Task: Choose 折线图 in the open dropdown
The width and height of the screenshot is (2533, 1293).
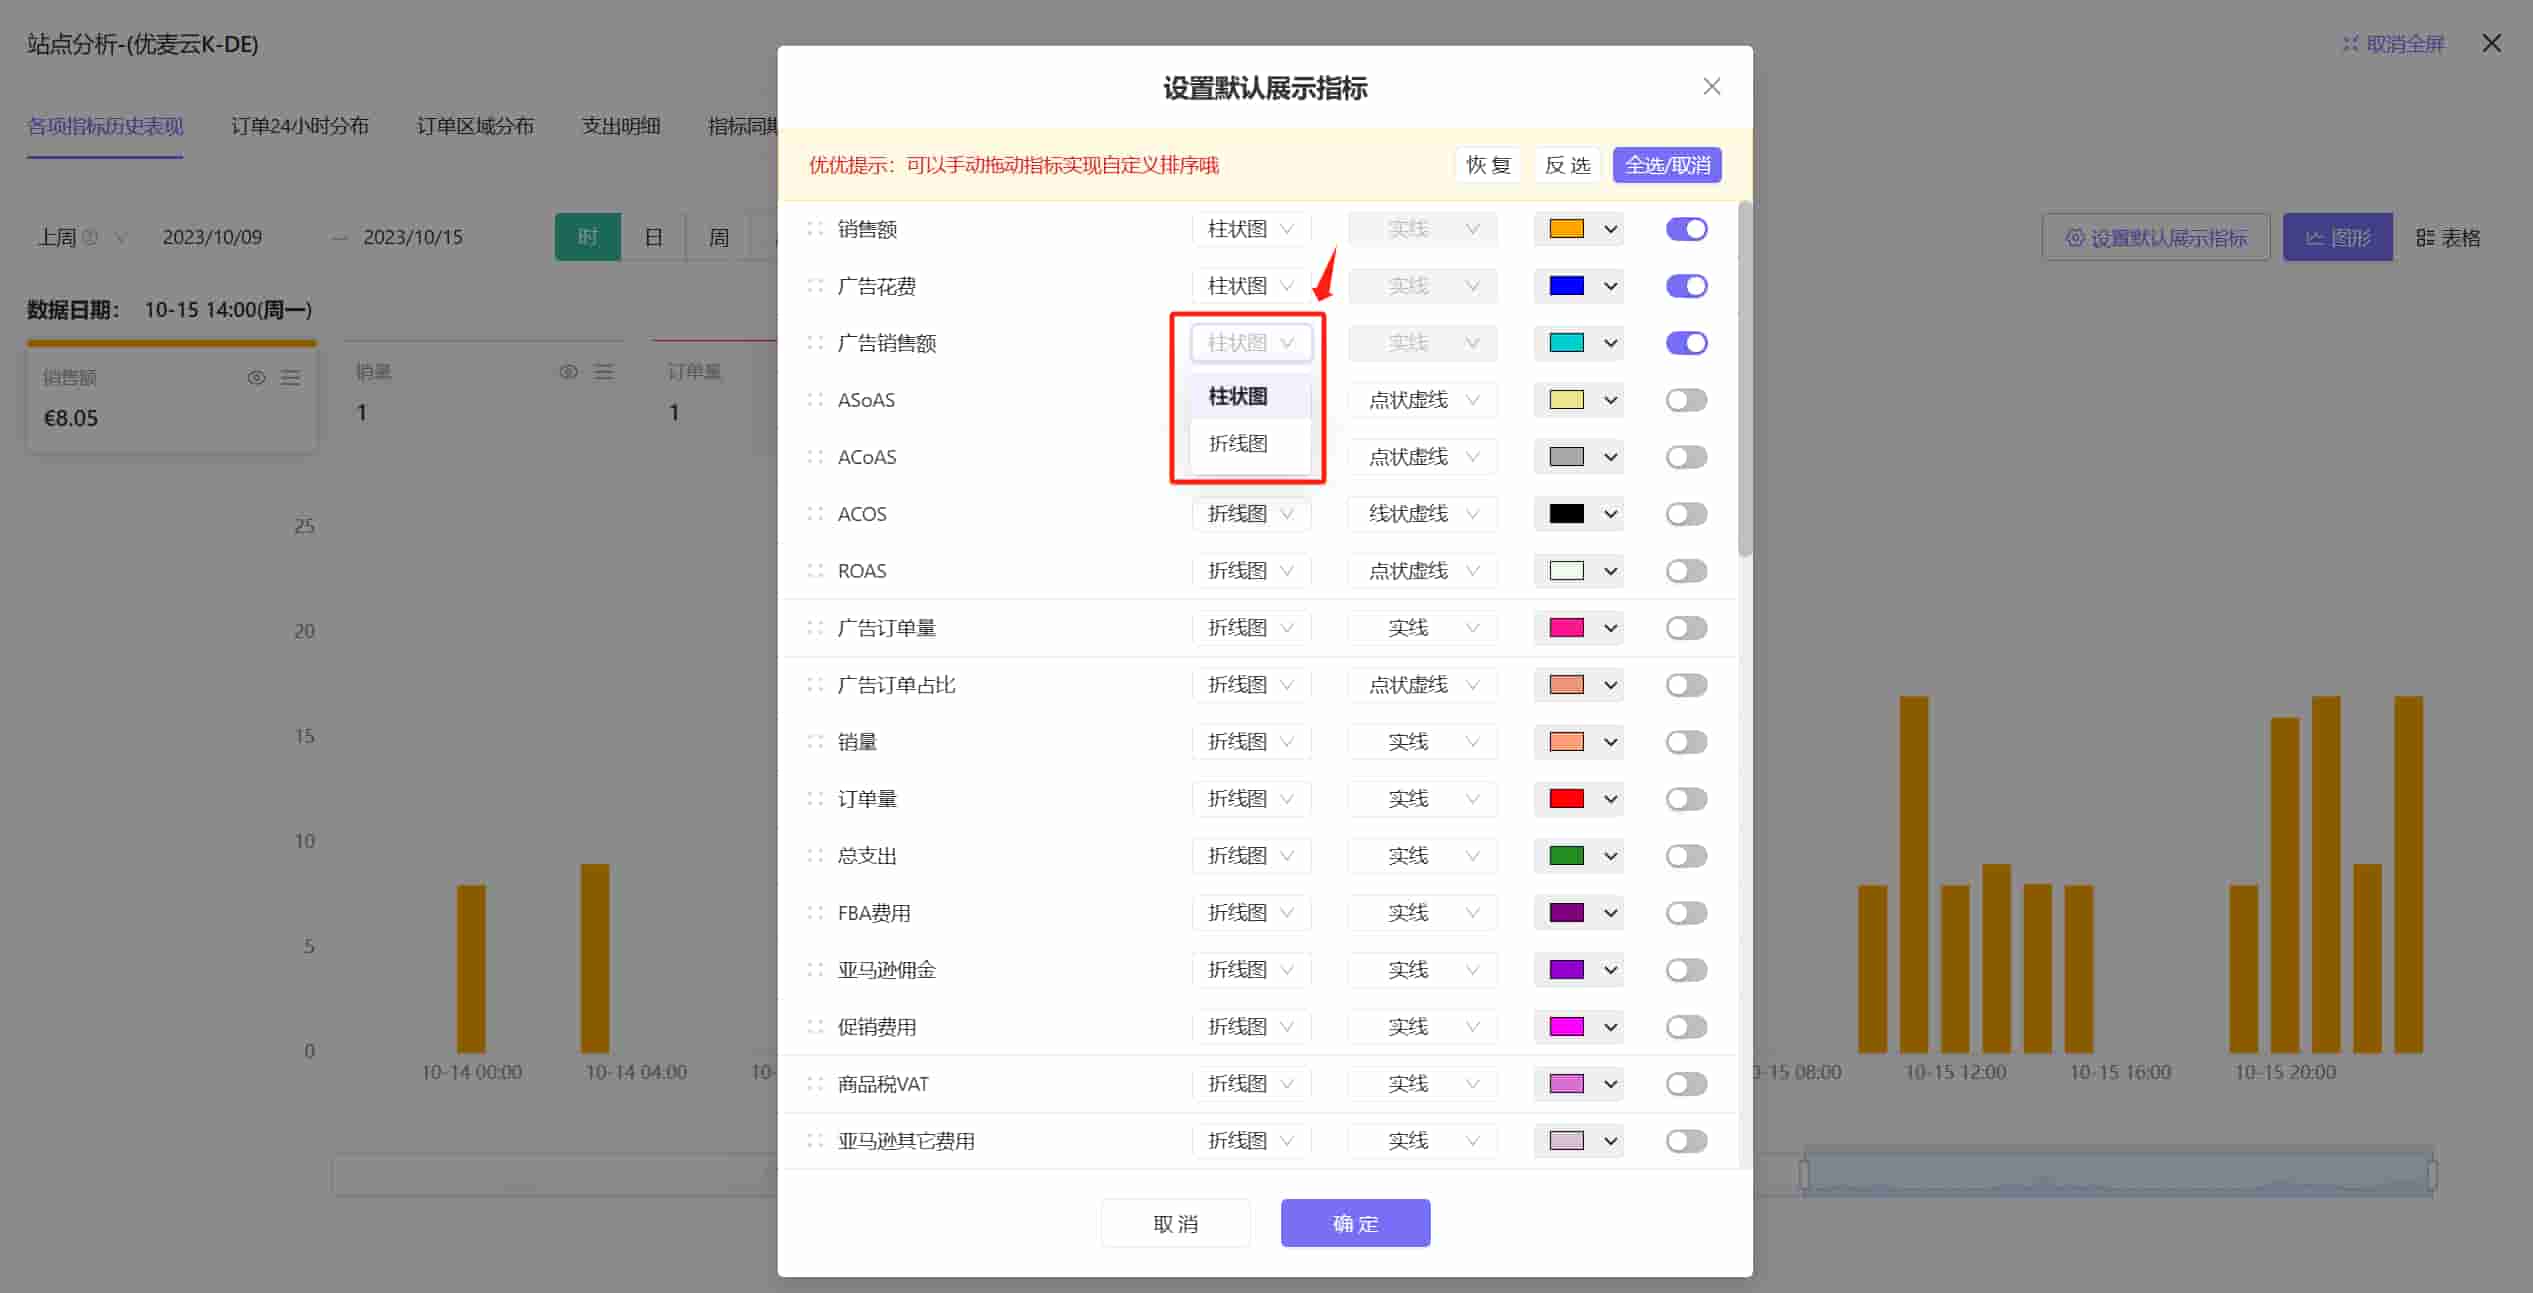Action: [1250, 443]
